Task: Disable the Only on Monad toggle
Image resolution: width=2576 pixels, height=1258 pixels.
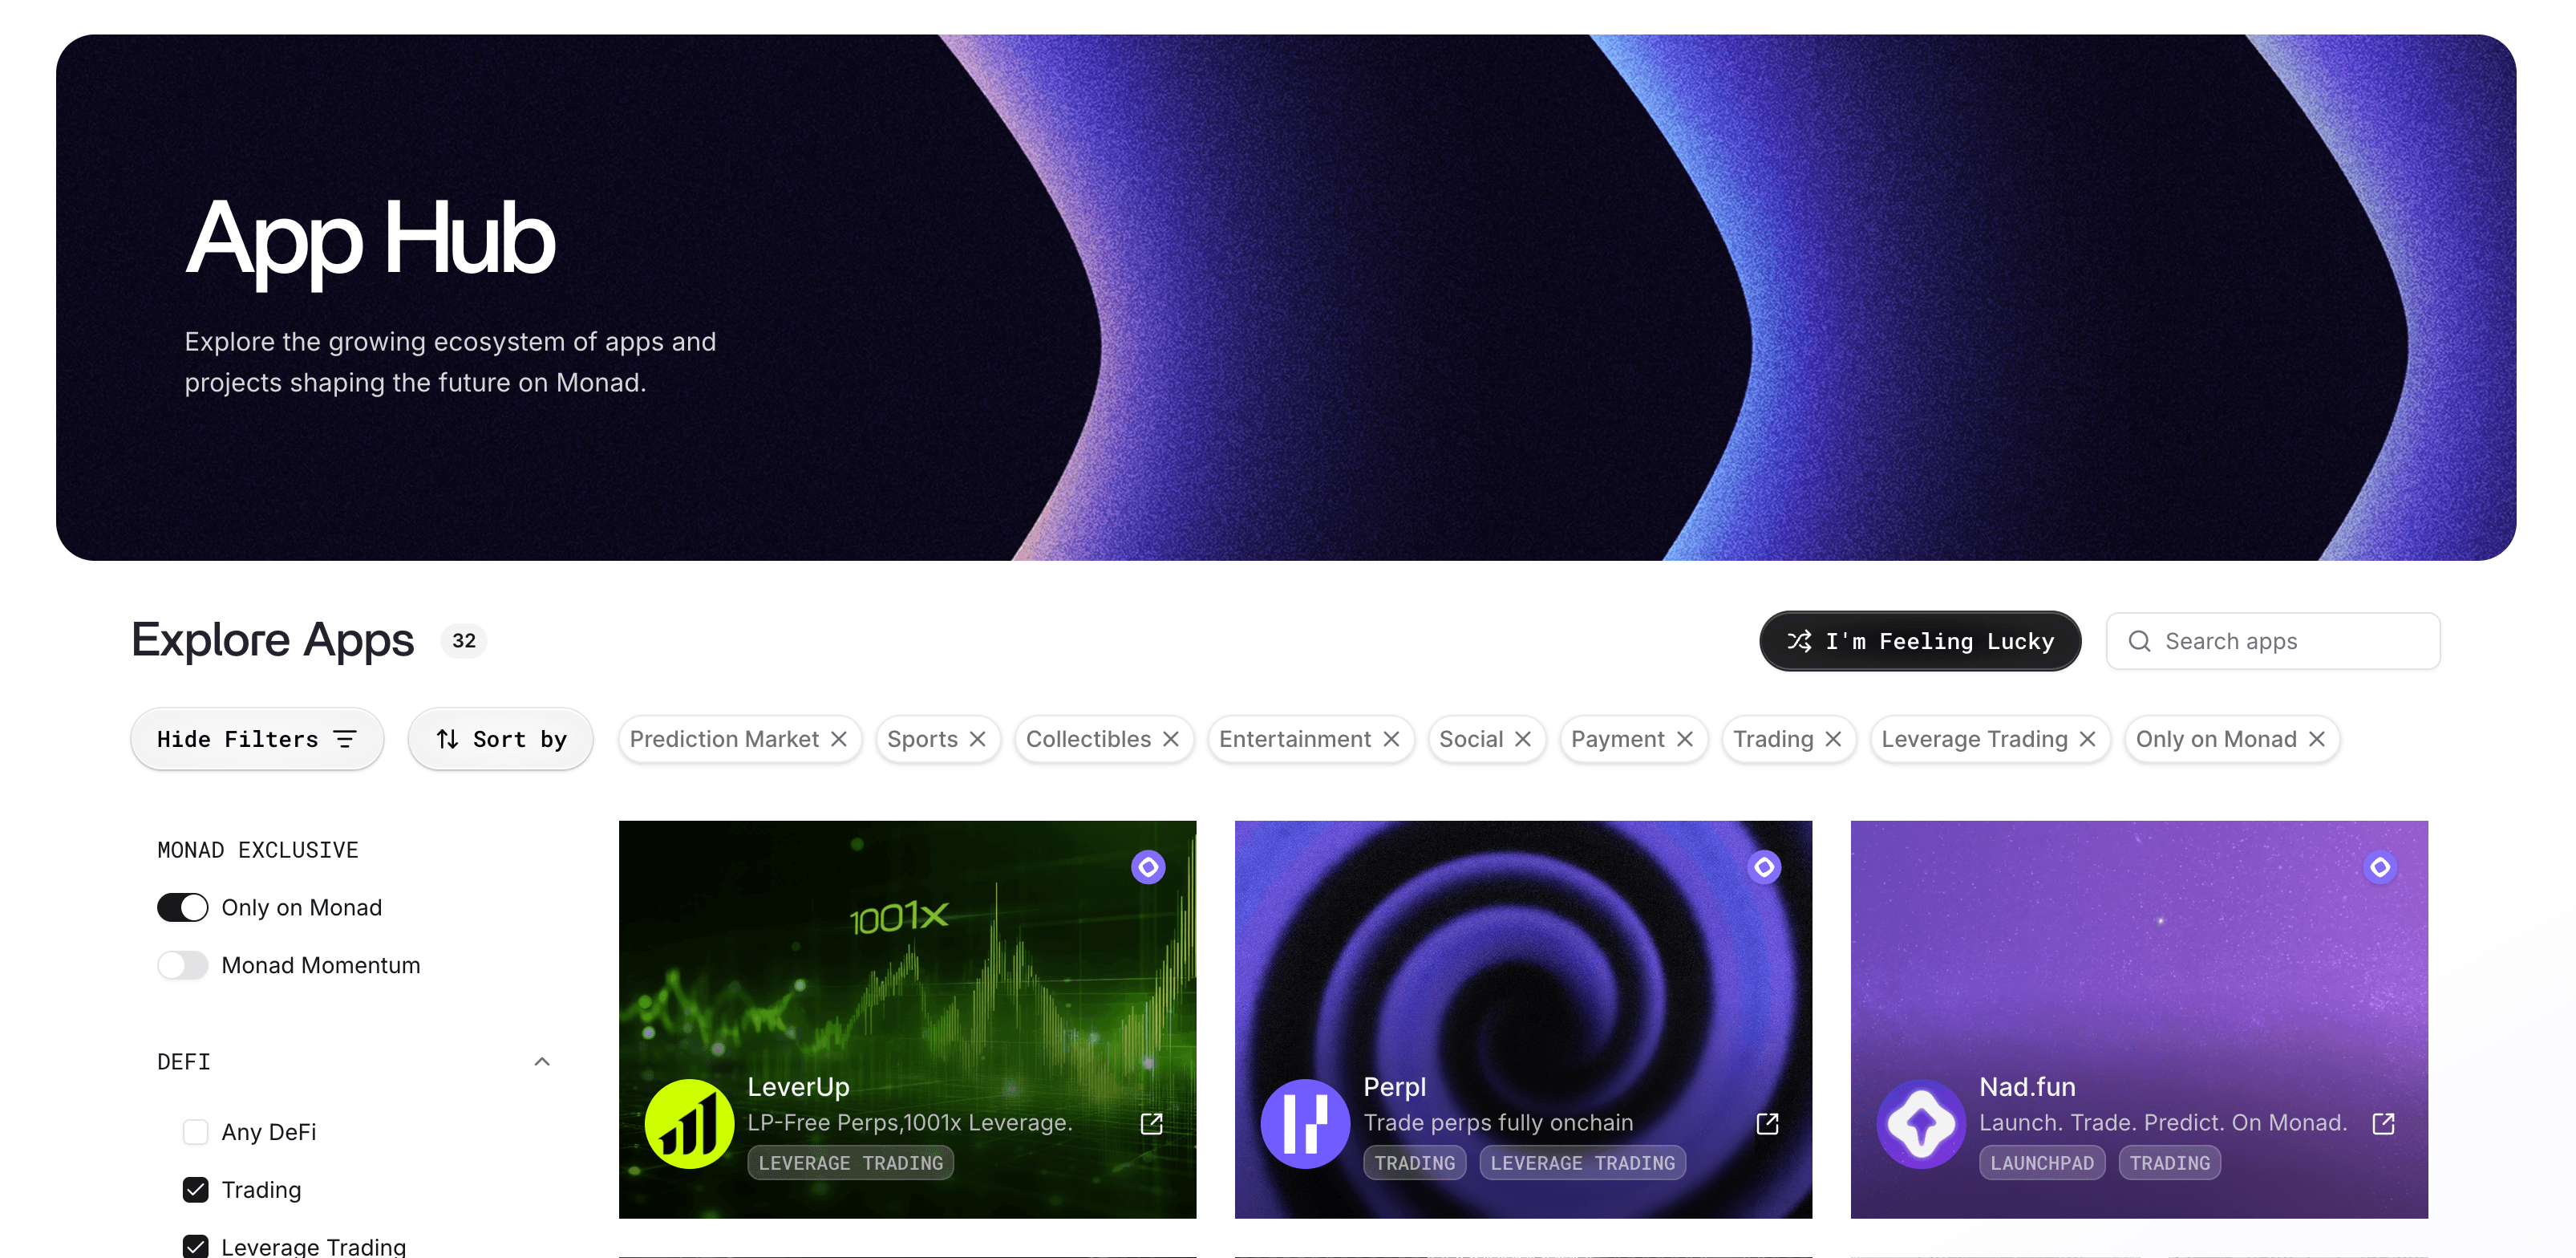Action: coord(182,907)
